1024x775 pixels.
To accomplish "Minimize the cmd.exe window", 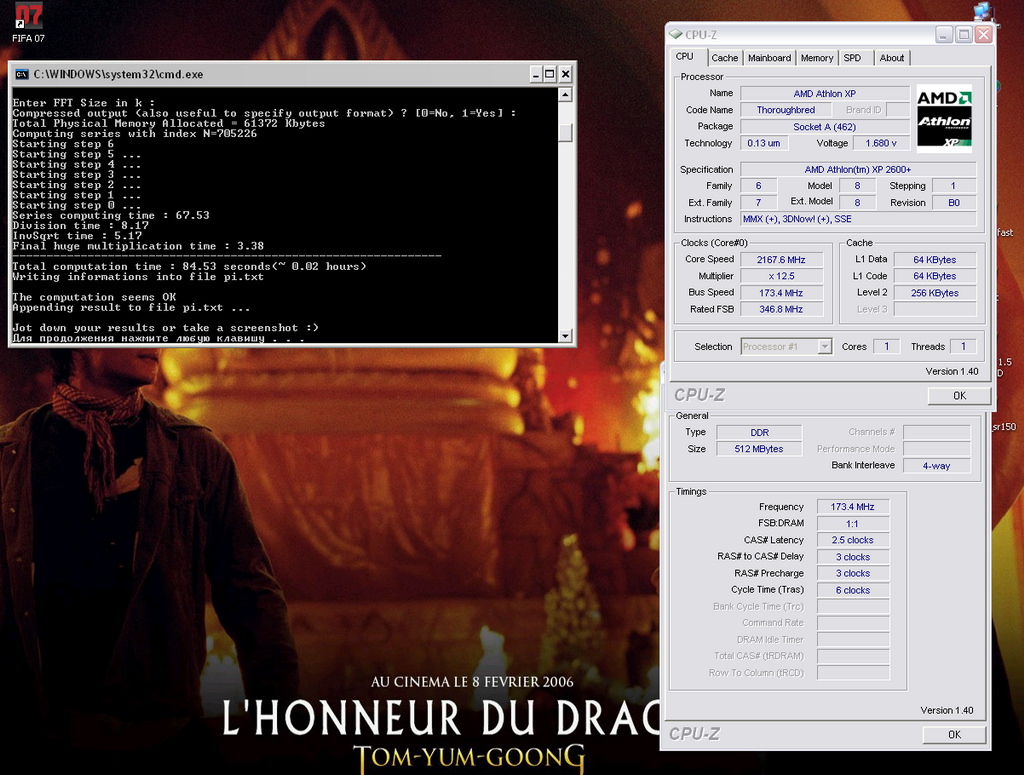I will tap(535, 74).
